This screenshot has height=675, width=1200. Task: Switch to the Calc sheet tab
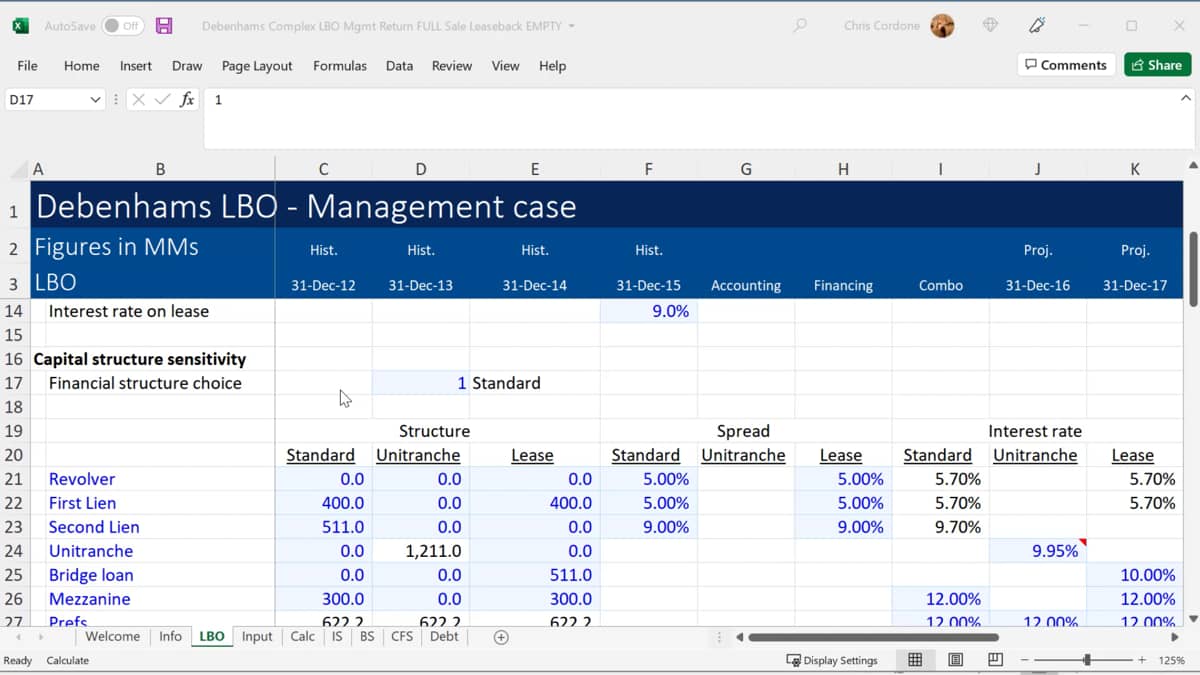303,636
